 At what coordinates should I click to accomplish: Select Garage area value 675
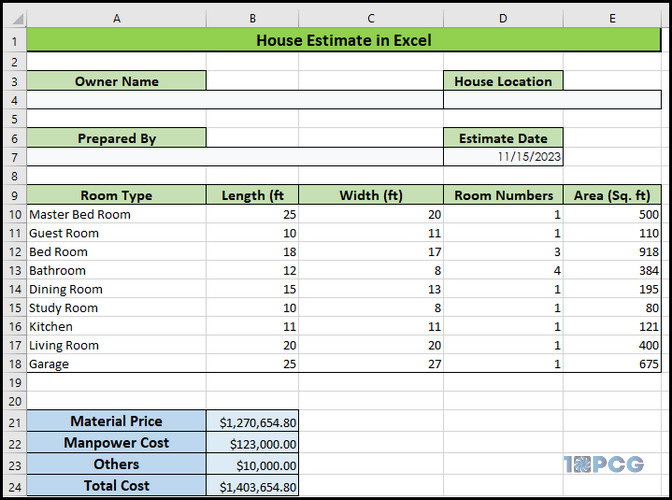(612, 364)
